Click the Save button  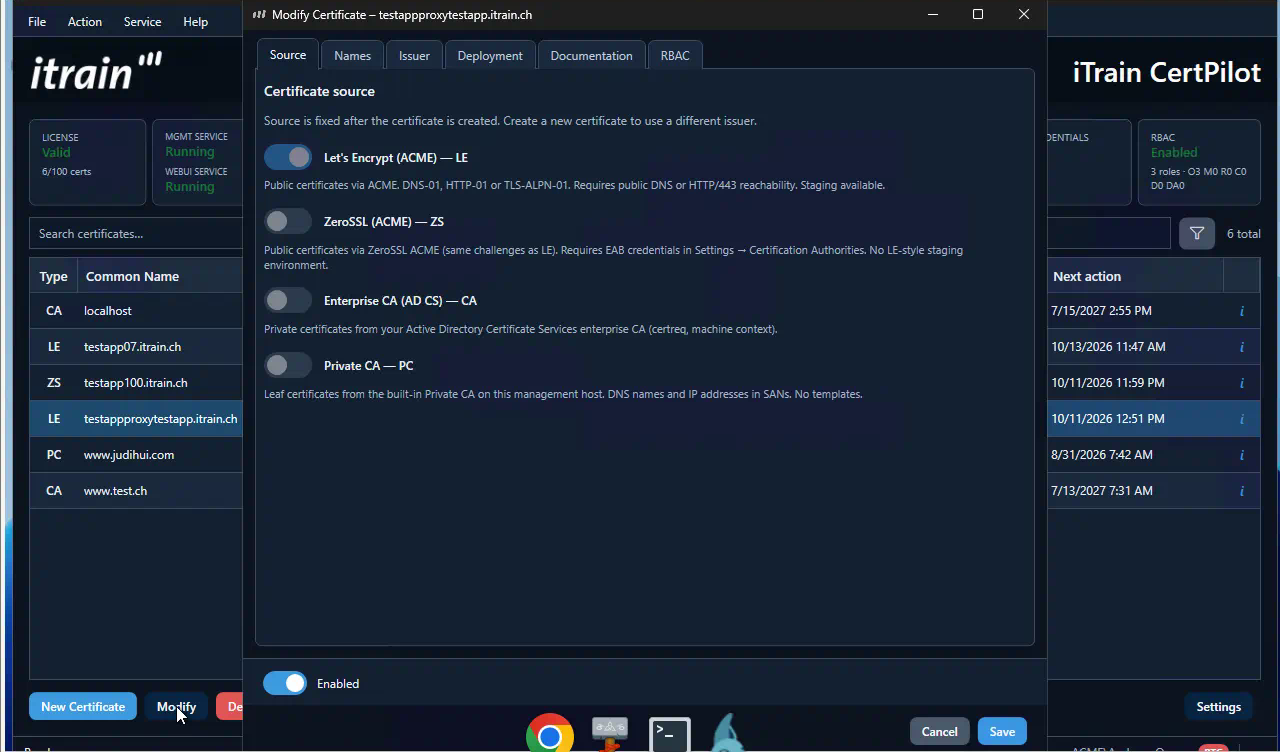point(1002,731)
